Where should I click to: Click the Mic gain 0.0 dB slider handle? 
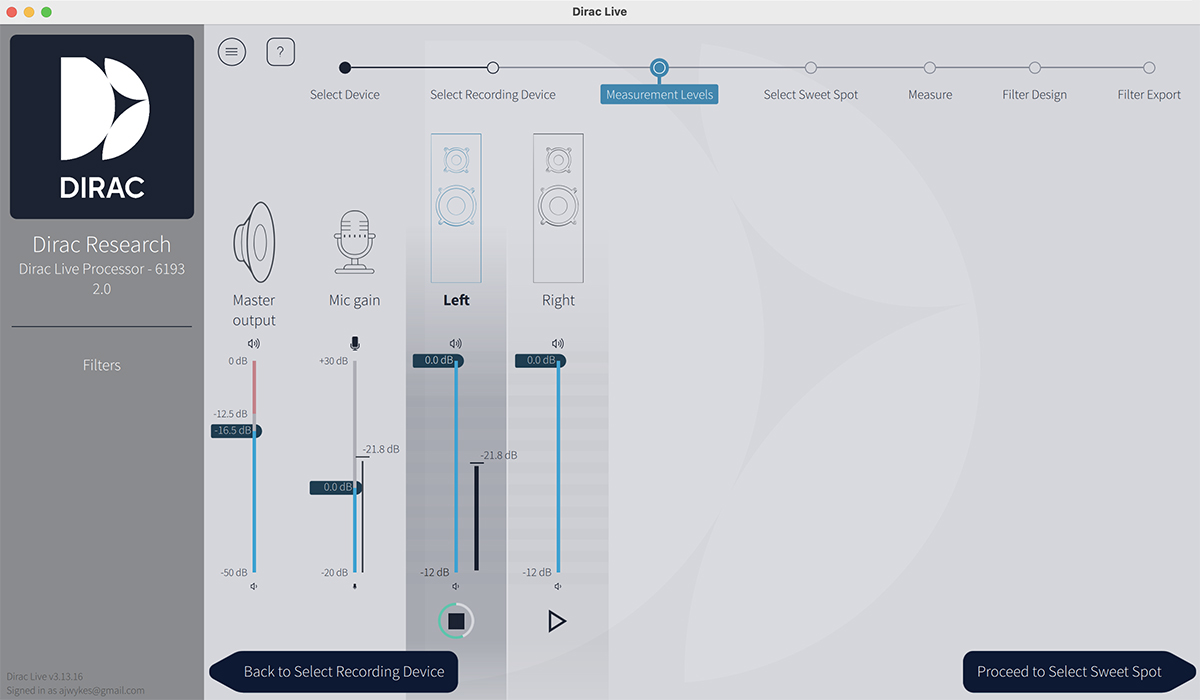click(336, 488)
